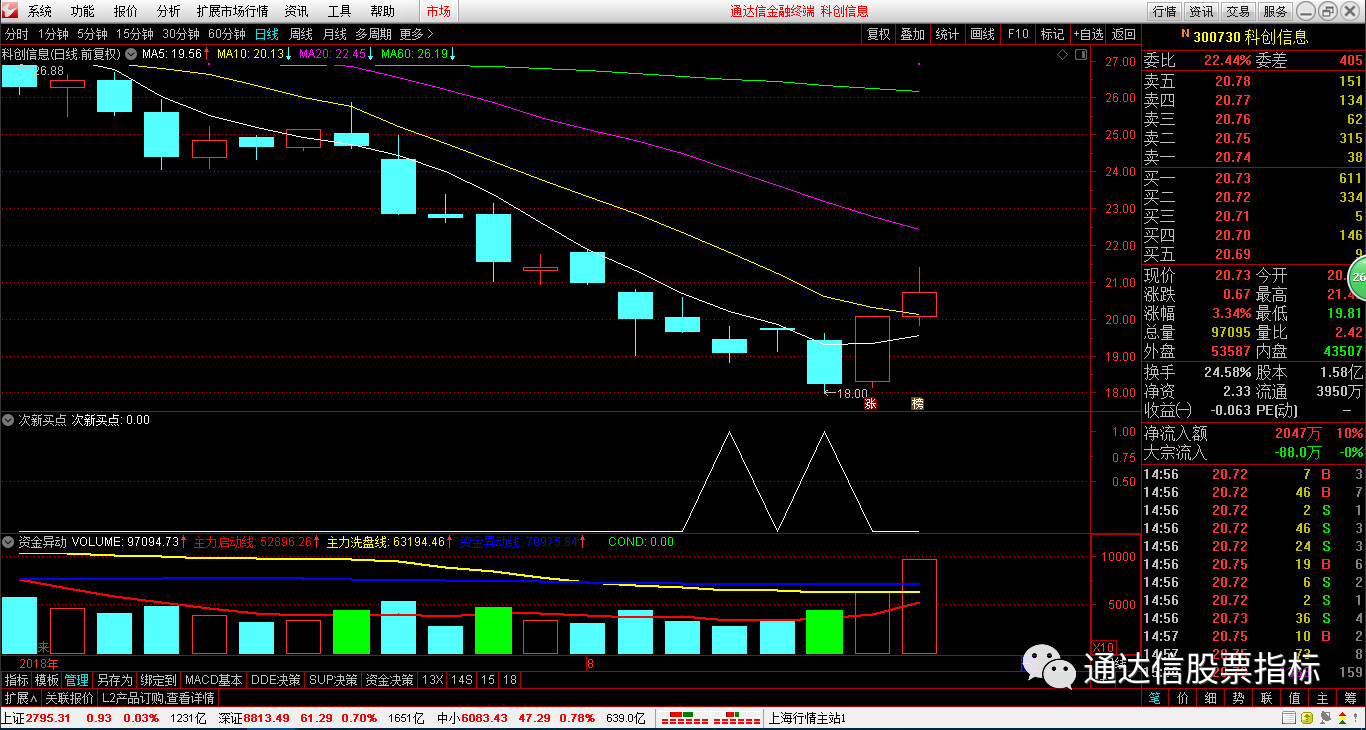
Task: Select the 模板 tab at bottom
Action: pyautogui.click(x=47, y=680)
